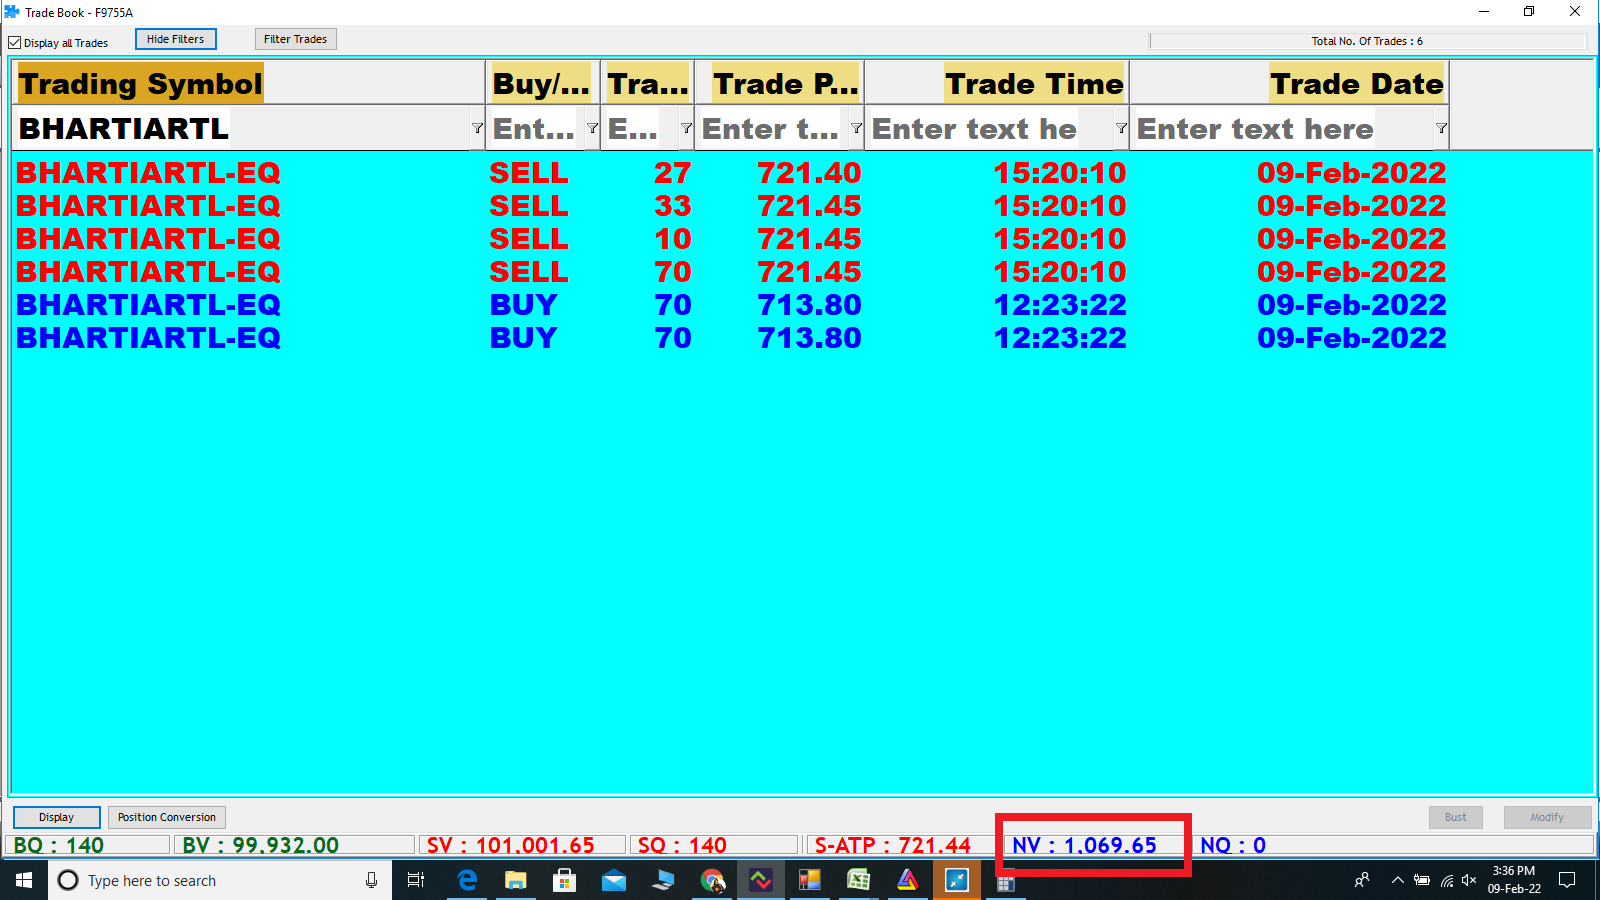Click the SQ : 140 status value

click(x=682, y=845)
